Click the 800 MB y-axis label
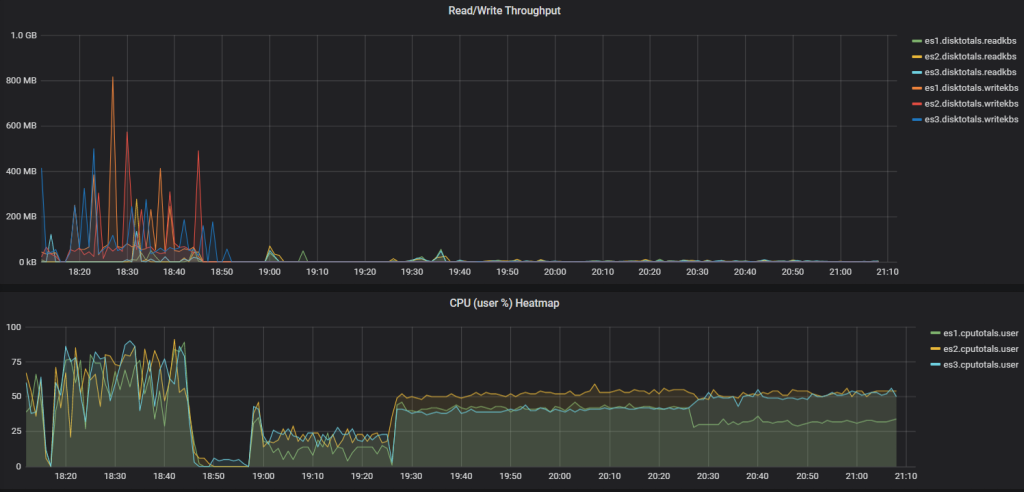This screenshot has height=492, width=1024. [x=24, y=80]
